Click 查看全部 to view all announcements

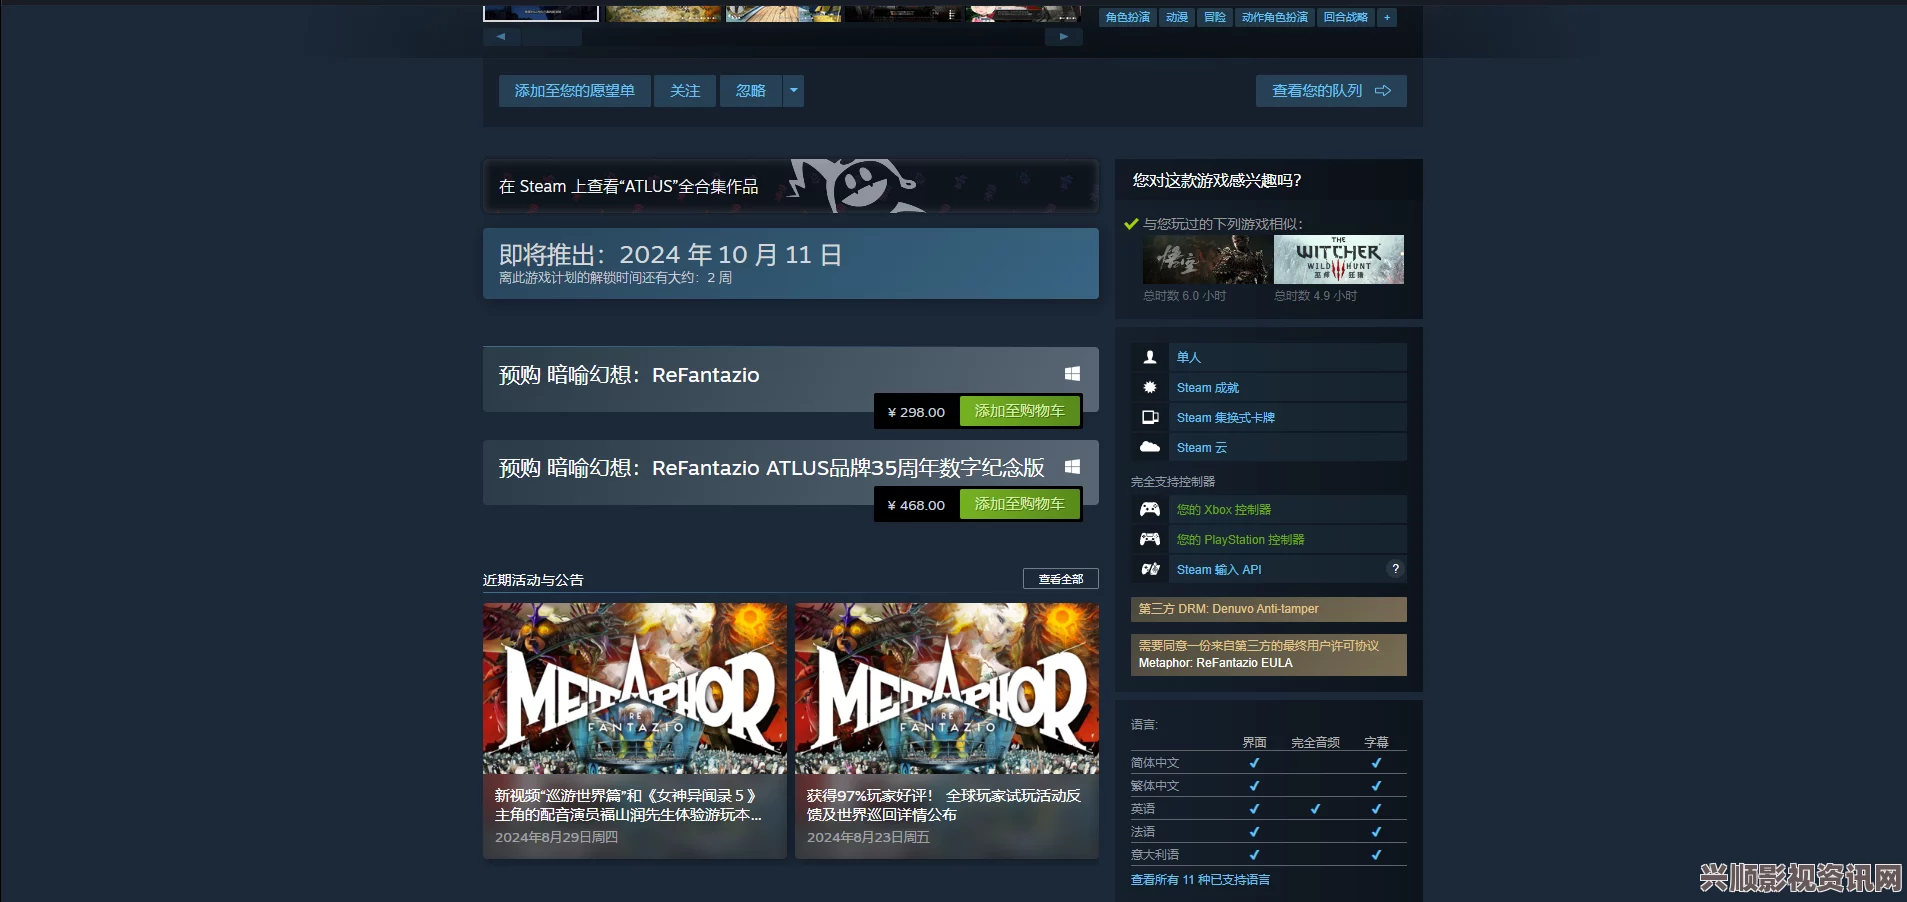[1060, 579]
